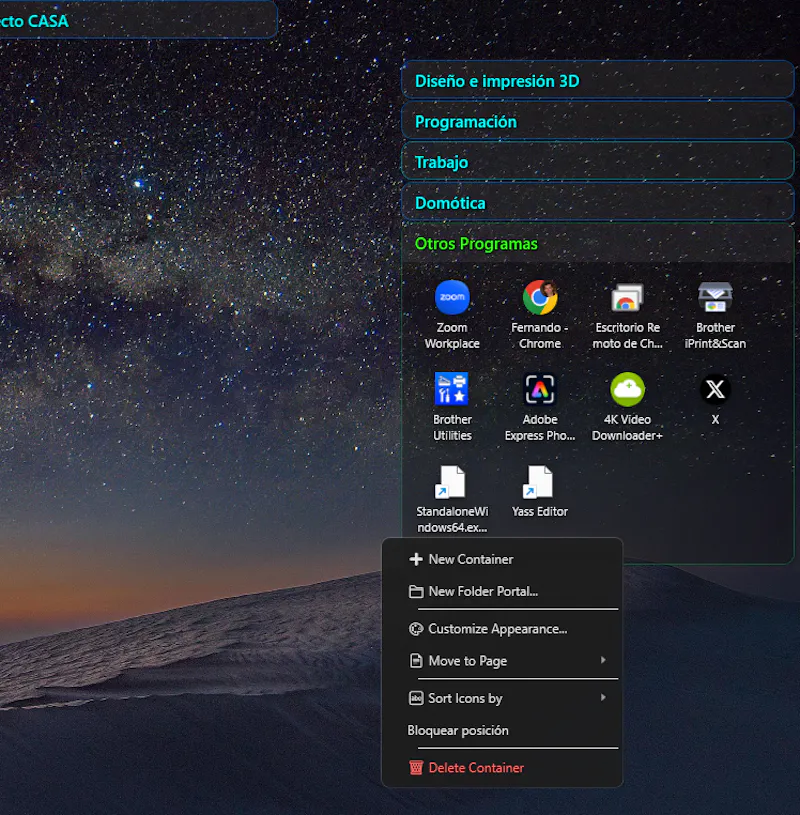The image size is (800, 815).
Task: Open Brother Utilities icon
Action: pyautogui.click(x=452, y=407)
